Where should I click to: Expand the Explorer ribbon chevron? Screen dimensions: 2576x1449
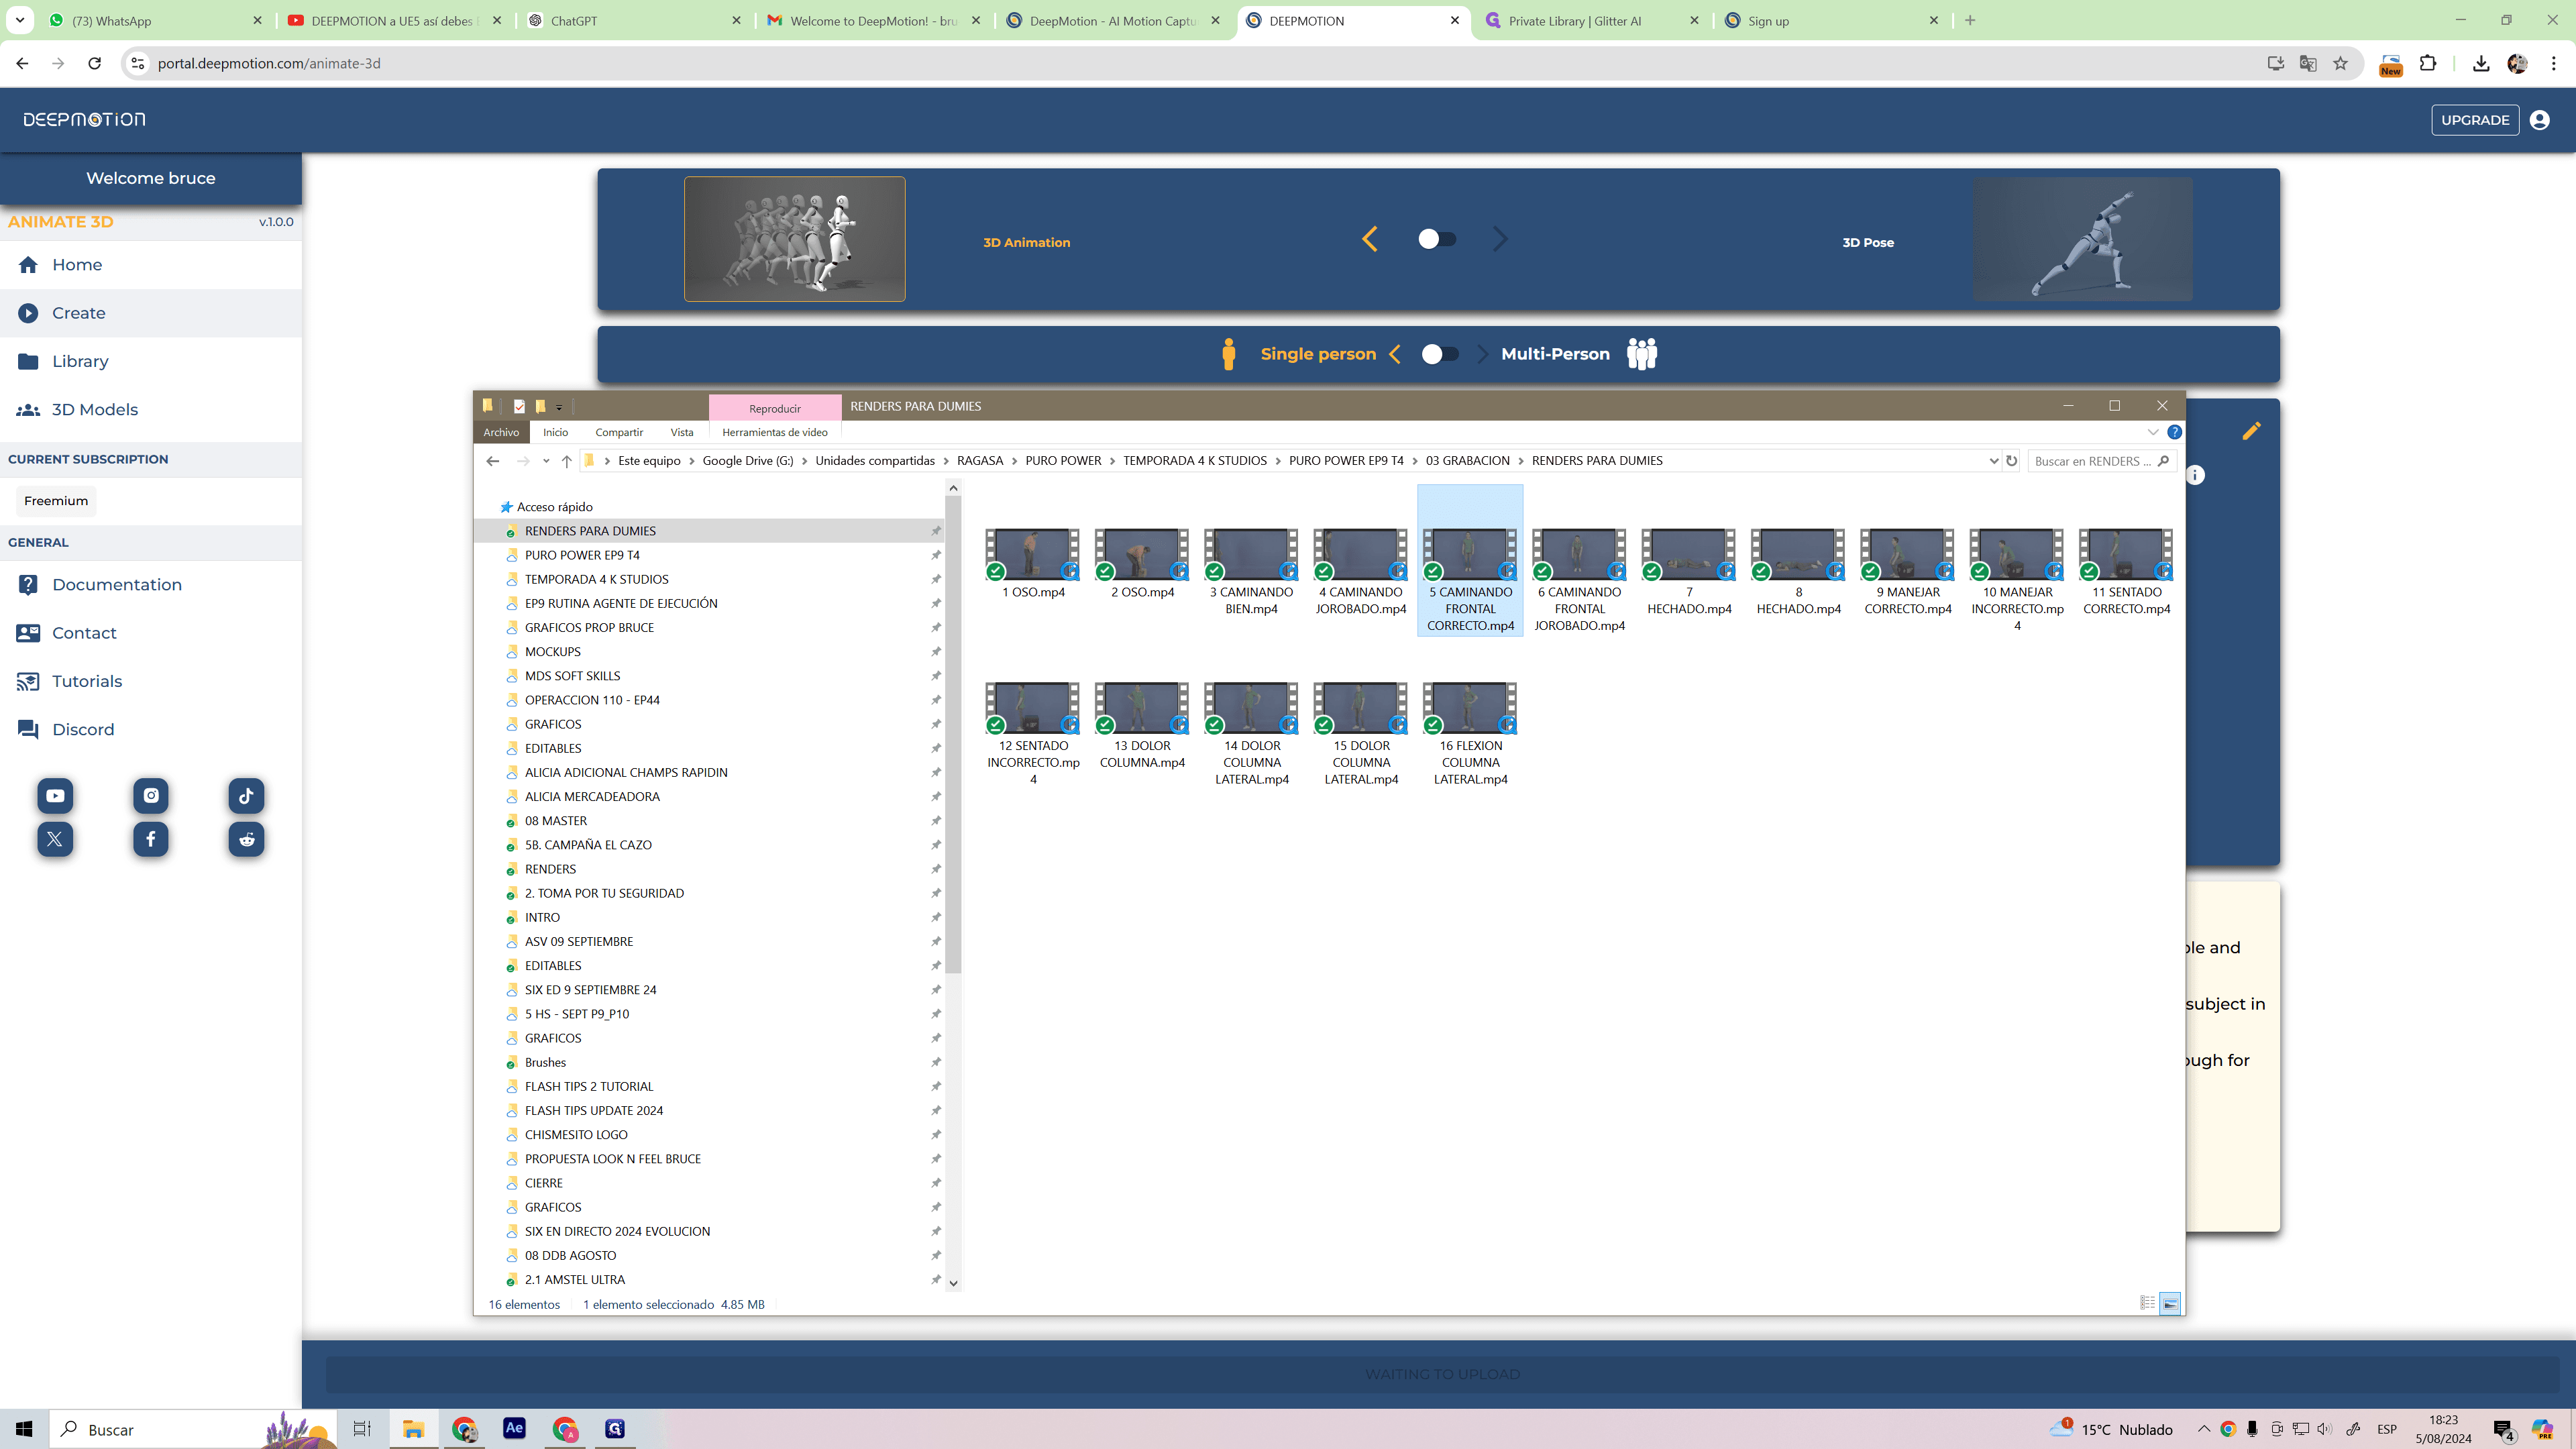(2152, 433)
